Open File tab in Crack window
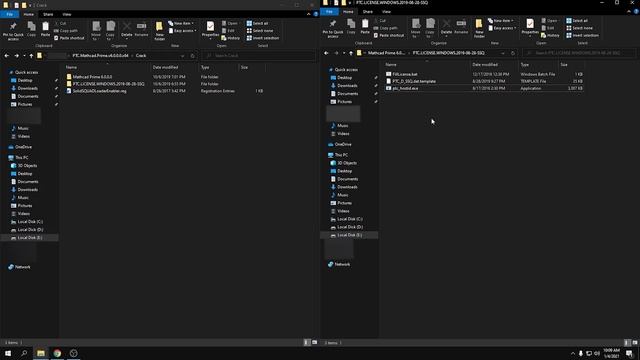 9,14
